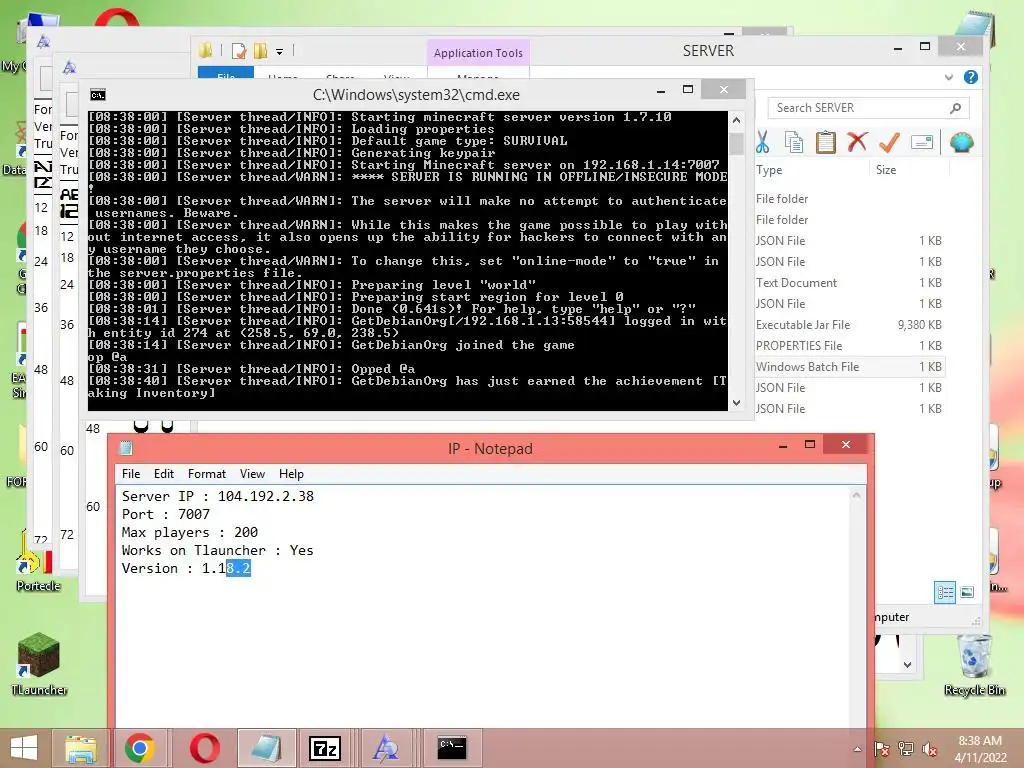Click the Properties page icon in quick access toolbar
The height and width of the screenshot is (768, 1024).
pos(239,50)
